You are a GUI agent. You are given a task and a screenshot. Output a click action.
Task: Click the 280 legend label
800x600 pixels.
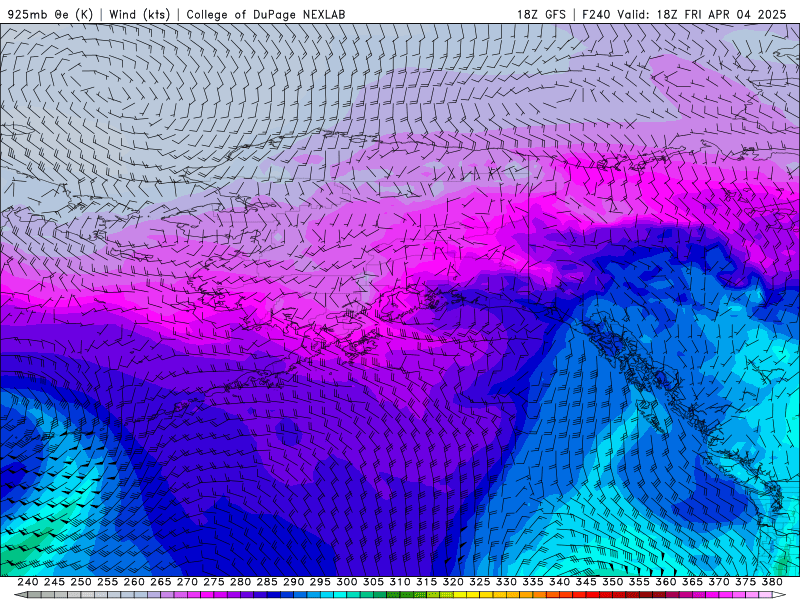coord(240,582)
